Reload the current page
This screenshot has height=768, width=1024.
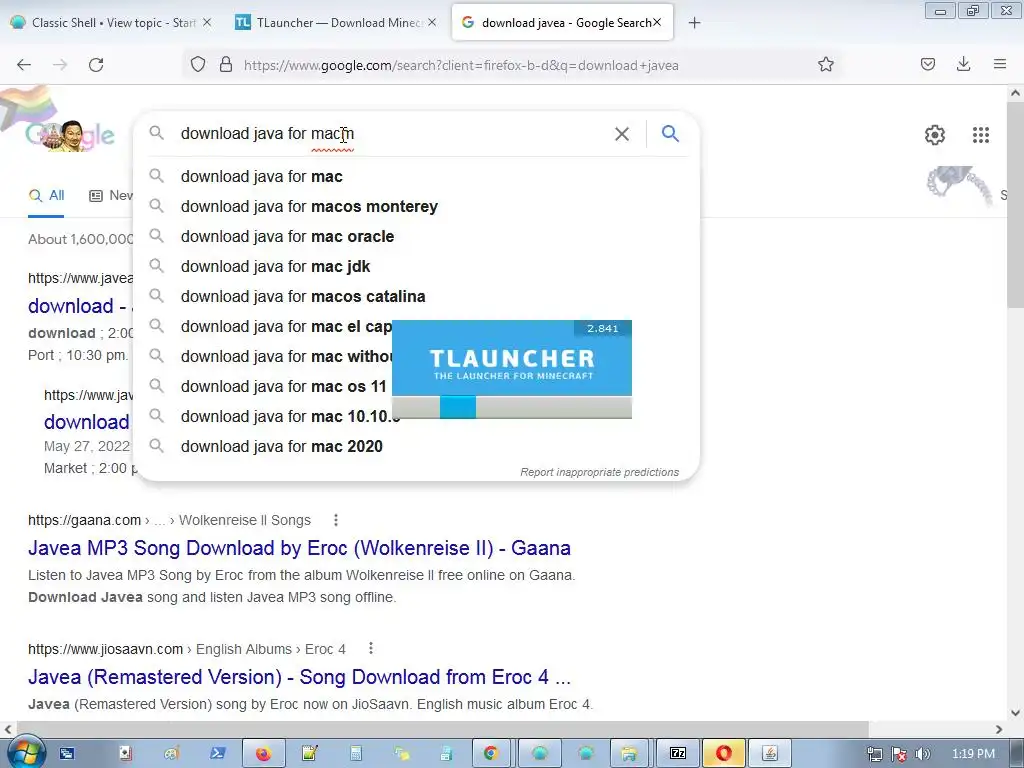96,65
